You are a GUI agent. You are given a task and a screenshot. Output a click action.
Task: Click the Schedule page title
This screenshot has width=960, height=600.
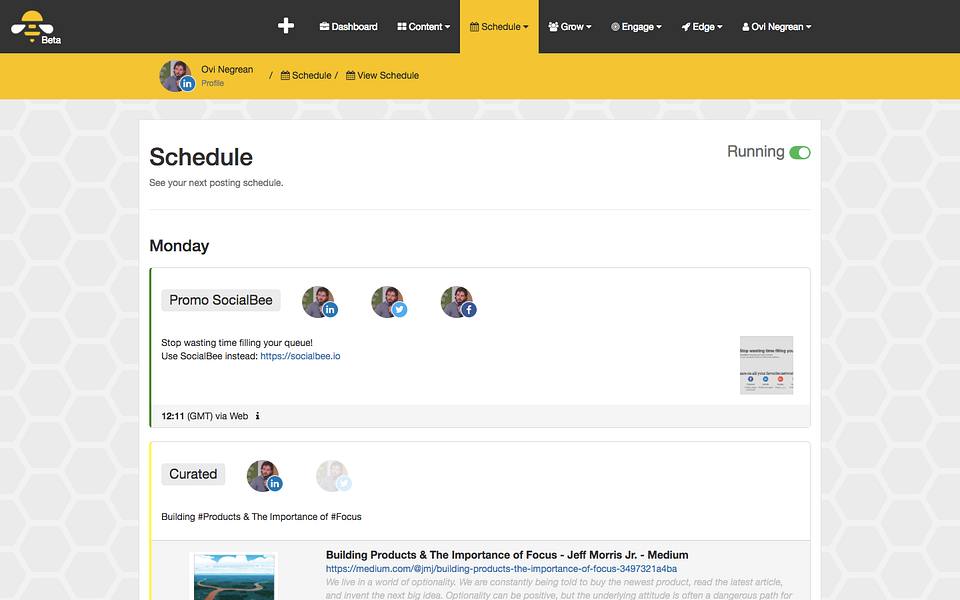201,157
